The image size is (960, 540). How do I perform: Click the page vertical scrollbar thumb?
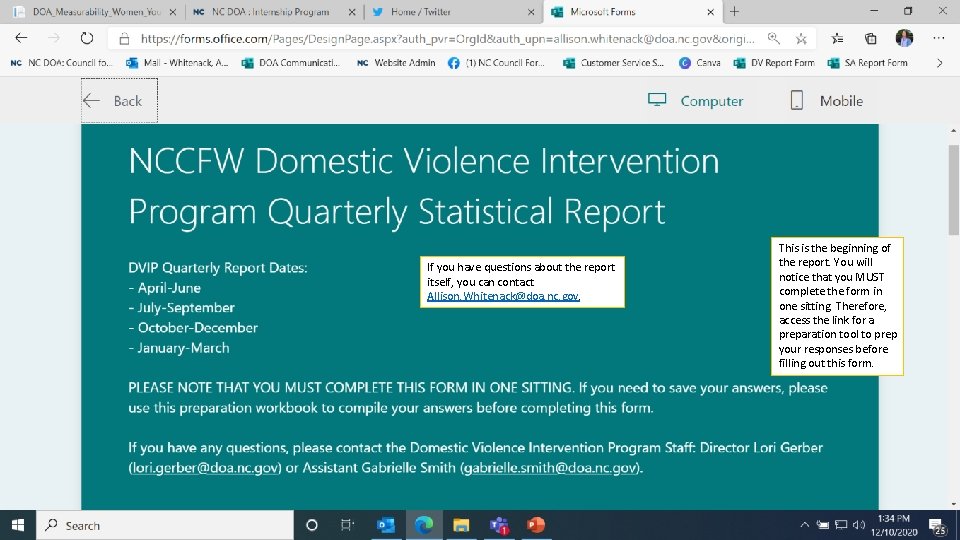coord(953,190)
